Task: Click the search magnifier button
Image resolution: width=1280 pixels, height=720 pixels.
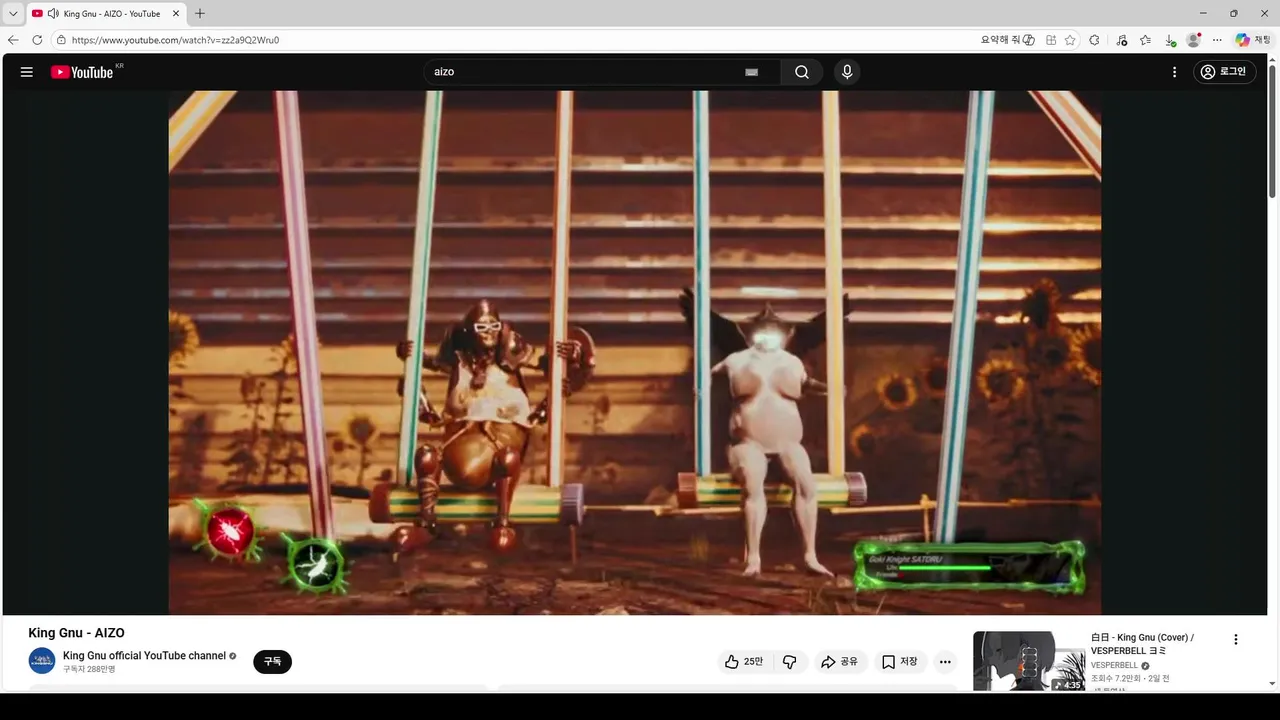Action: tap(802, 72)
